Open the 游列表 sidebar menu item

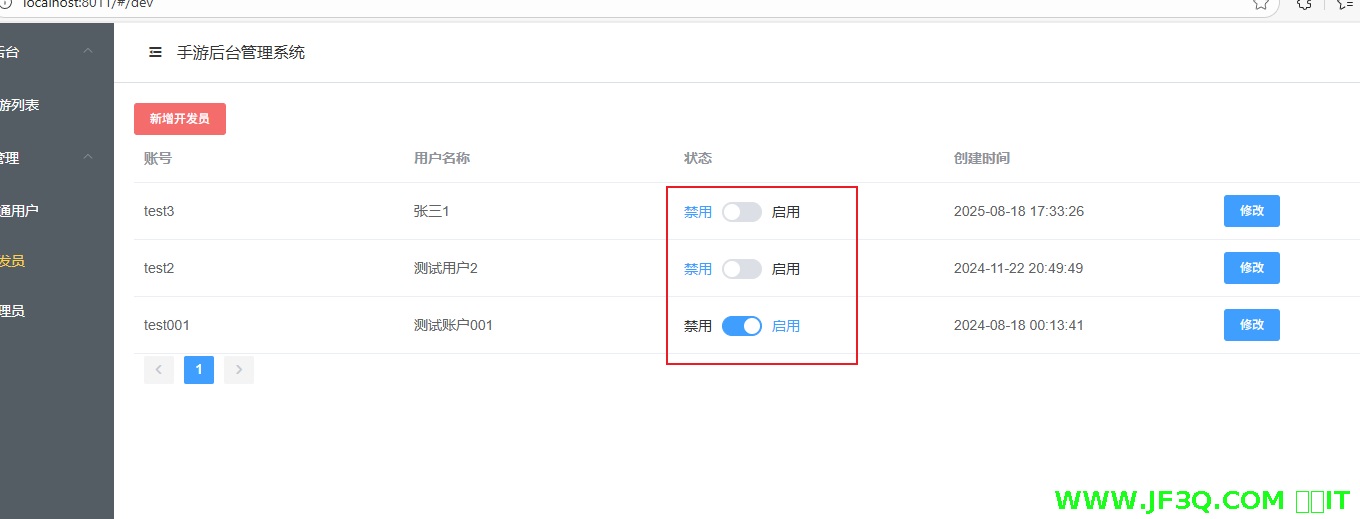tap(20, 105)
